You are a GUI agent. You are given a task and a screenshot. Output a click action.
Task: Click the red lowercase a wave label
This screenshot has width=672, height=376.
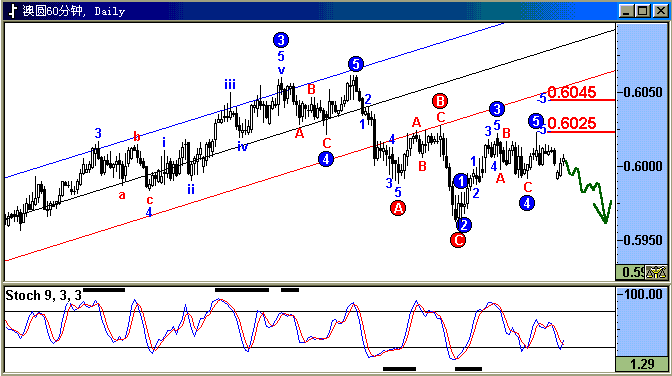pyautogui.click(x=122, y=196)
